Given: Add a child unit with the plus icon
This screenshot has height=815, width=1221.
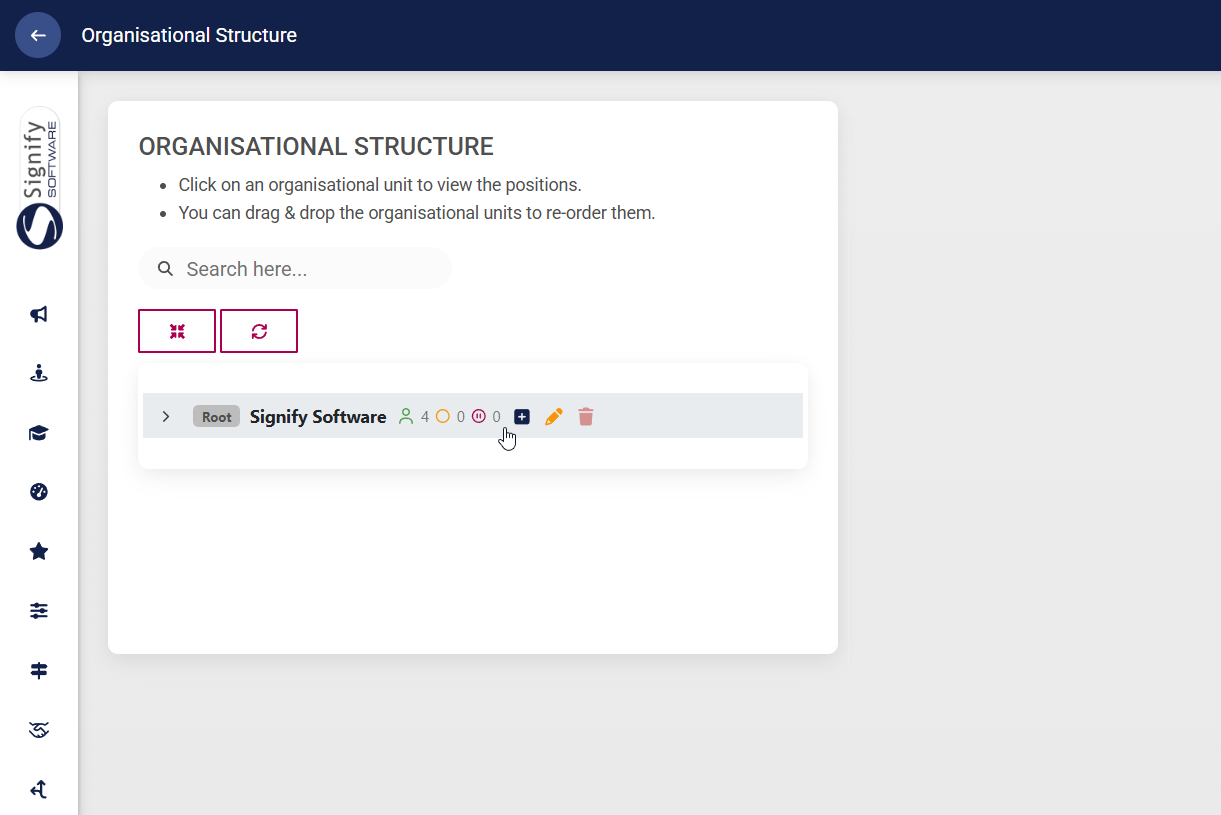Looking at the screenshot, I should pos(521,416).
